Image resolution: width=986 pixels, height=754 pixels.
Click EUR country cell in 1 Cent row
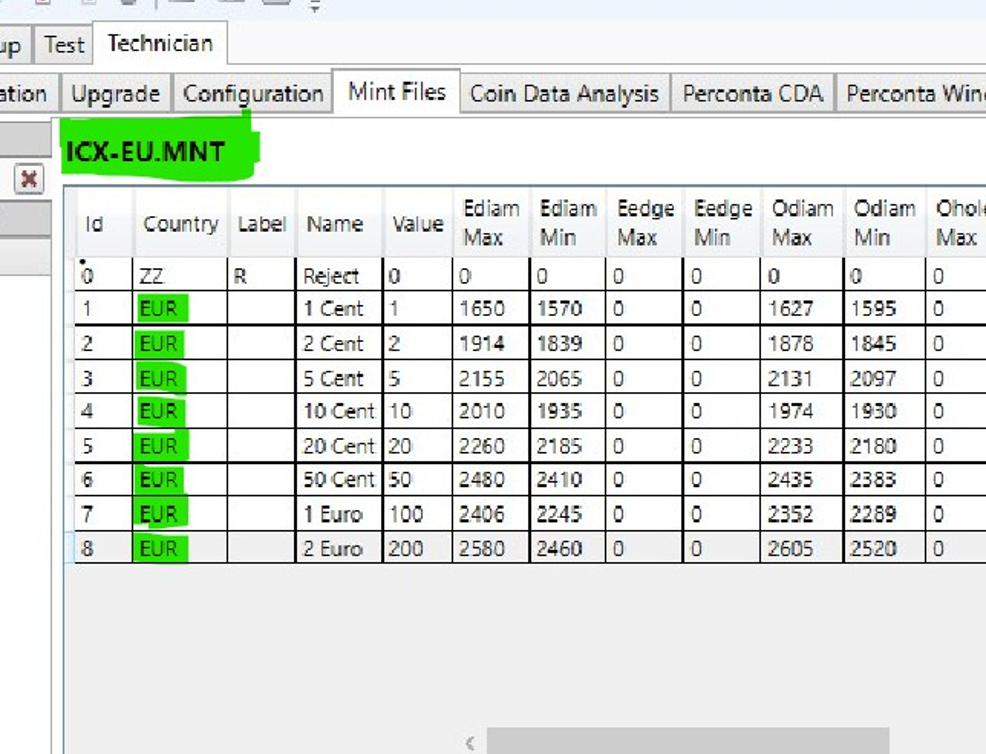[x=180, y=308]
